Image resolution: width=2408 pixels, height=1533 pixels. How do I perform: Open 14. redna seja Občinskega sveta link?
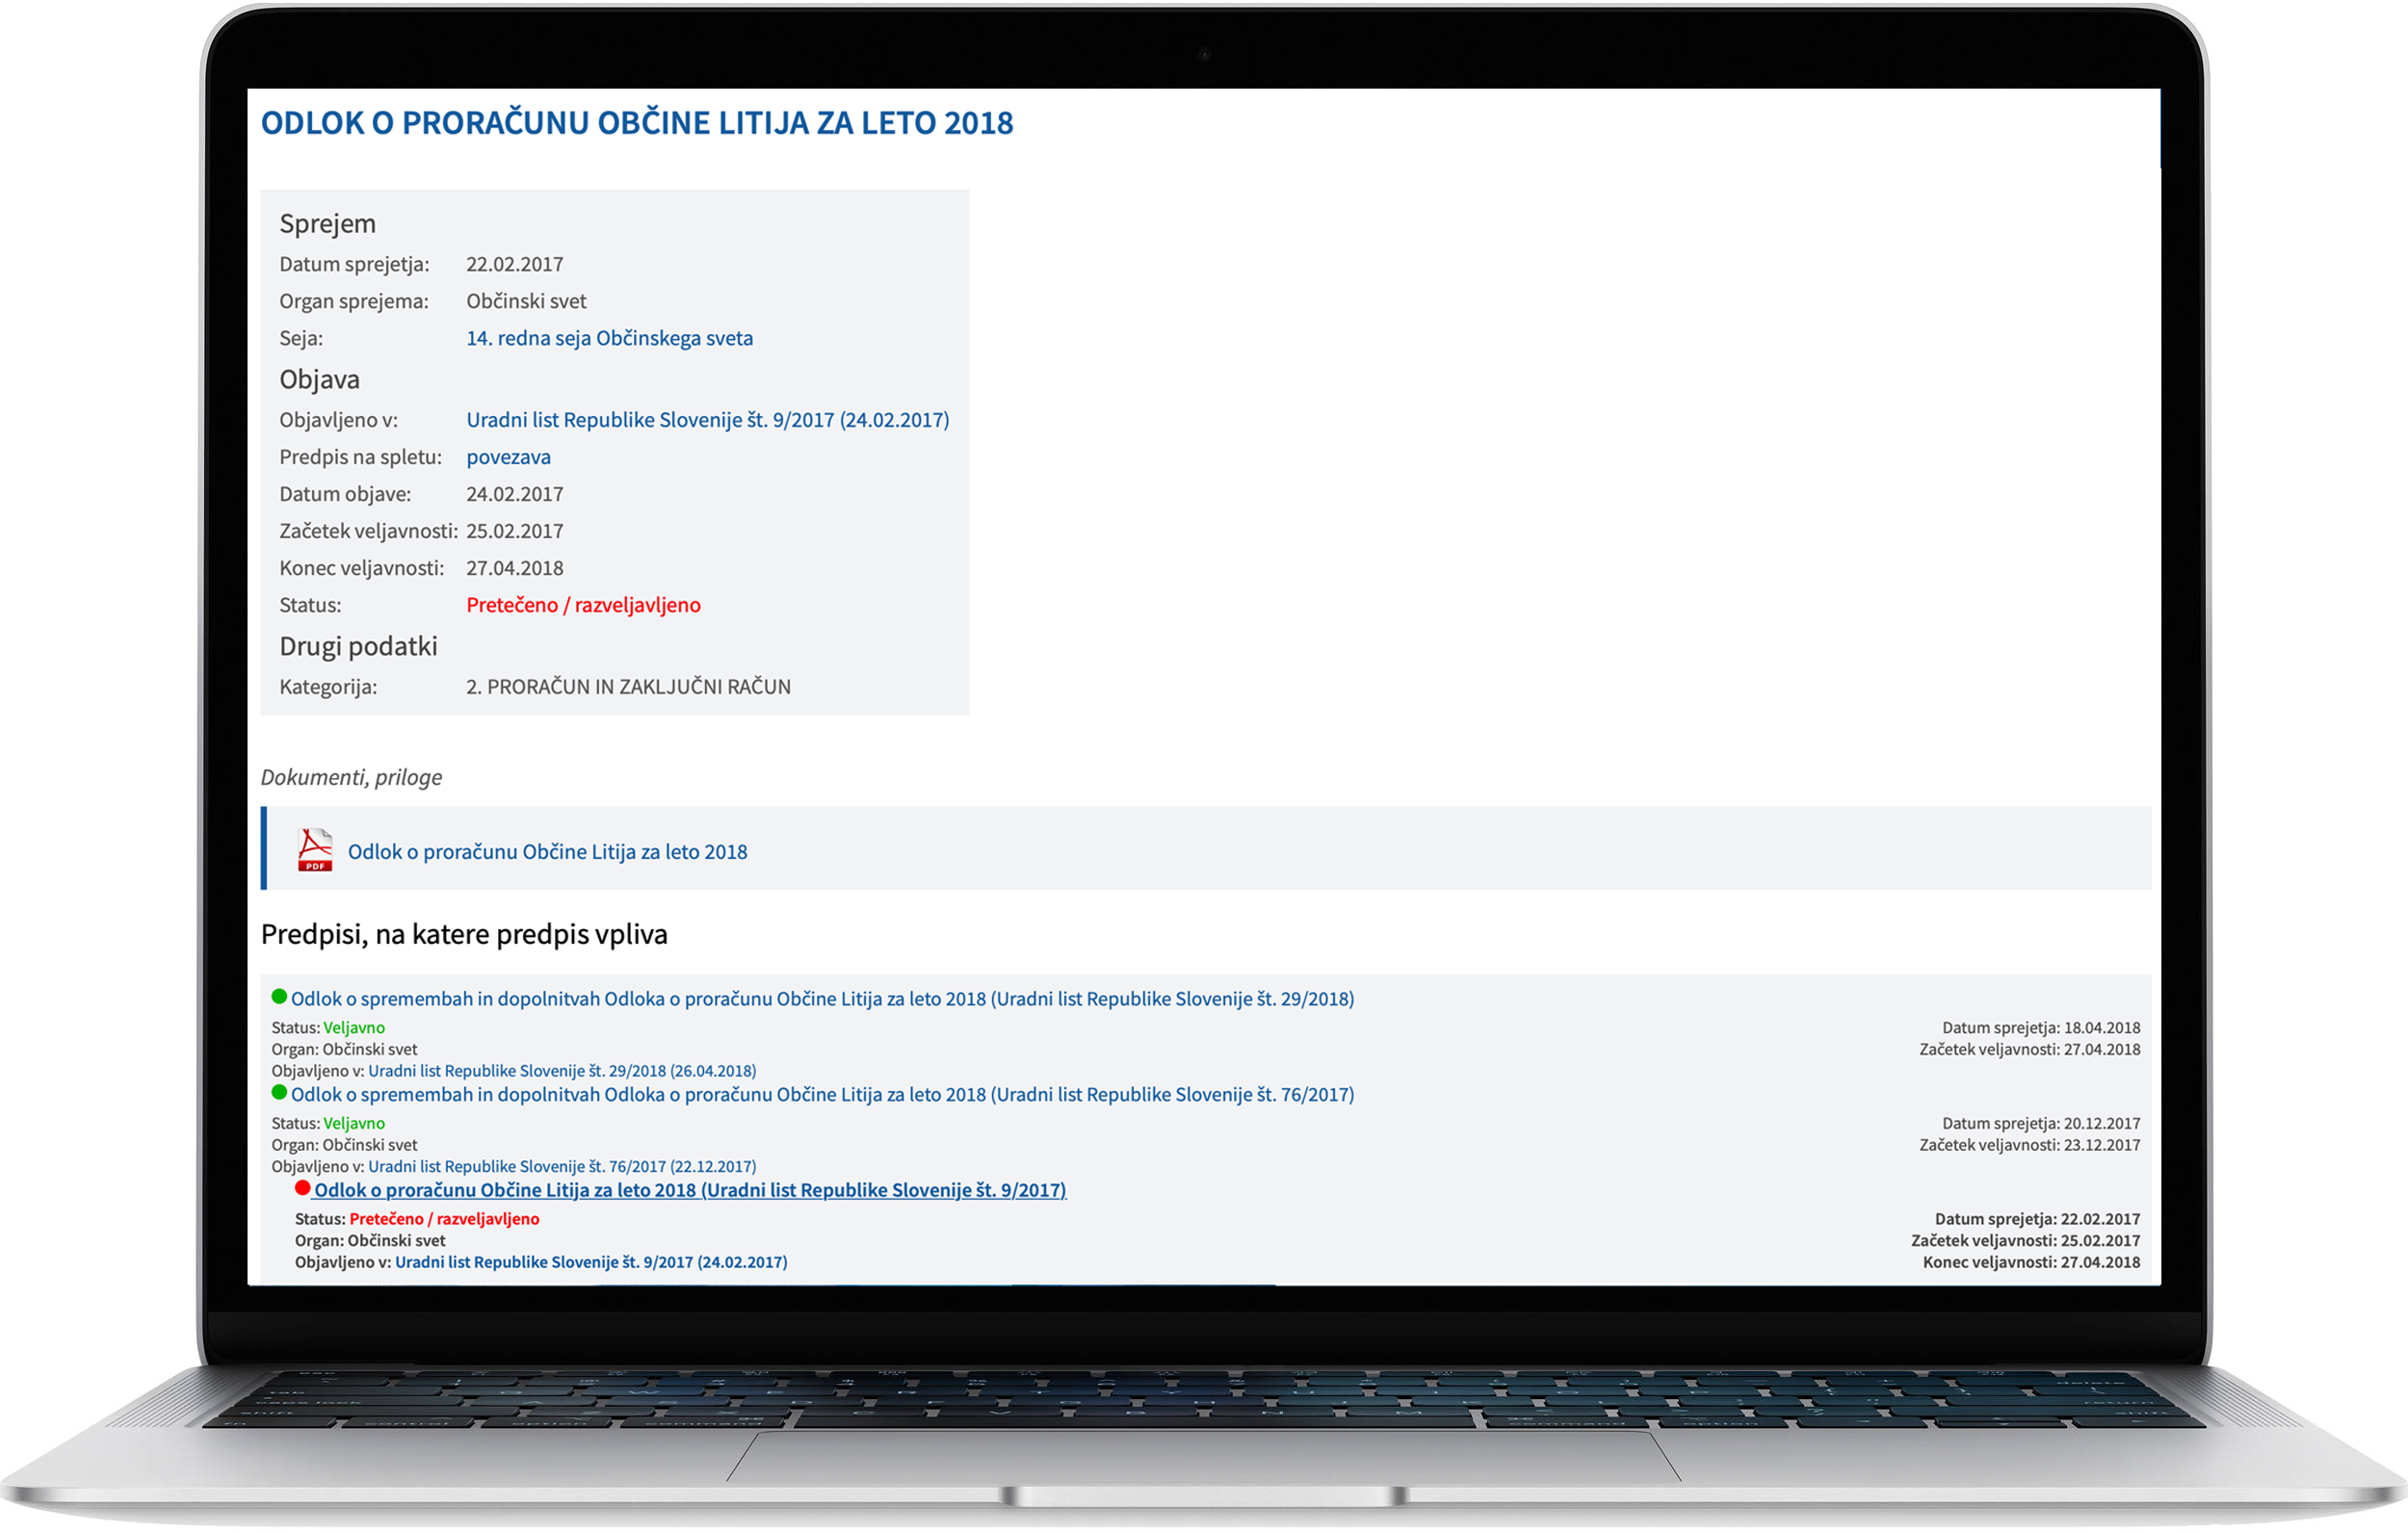click(x=609, y=338)
